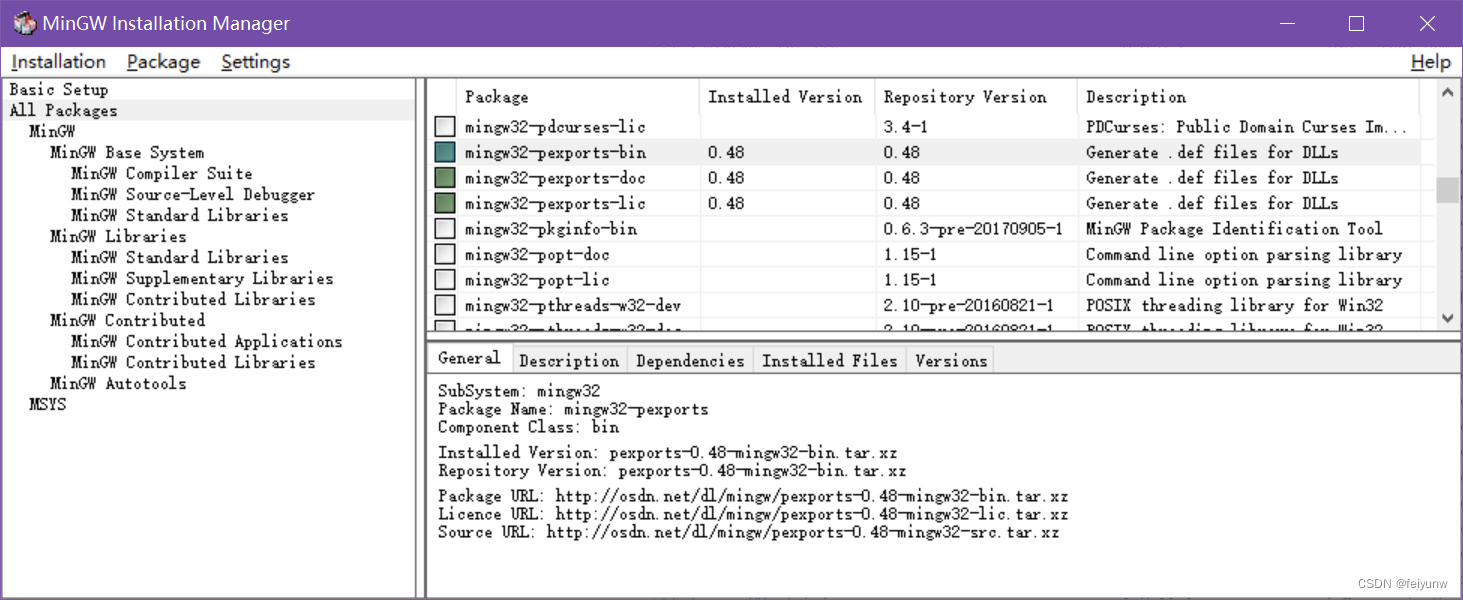This screenshot has width=1463, height=600.
Task: Select the mingw32-pexports-bin package name
Action: click(555, 152)
